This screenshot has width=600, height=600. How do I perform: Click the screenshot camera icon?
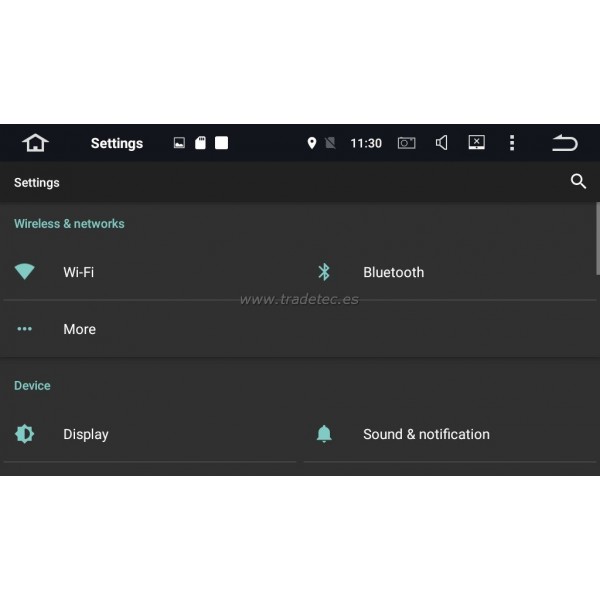(406, 143)
